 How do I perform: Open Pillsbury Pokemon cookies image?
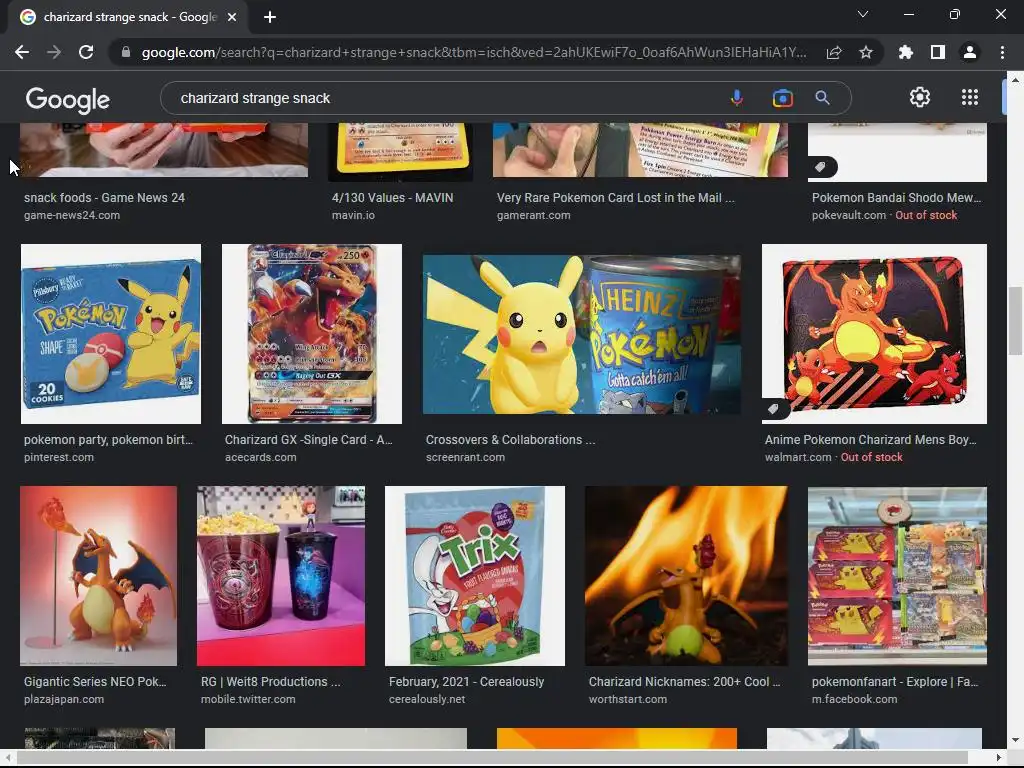pos(111,334)
